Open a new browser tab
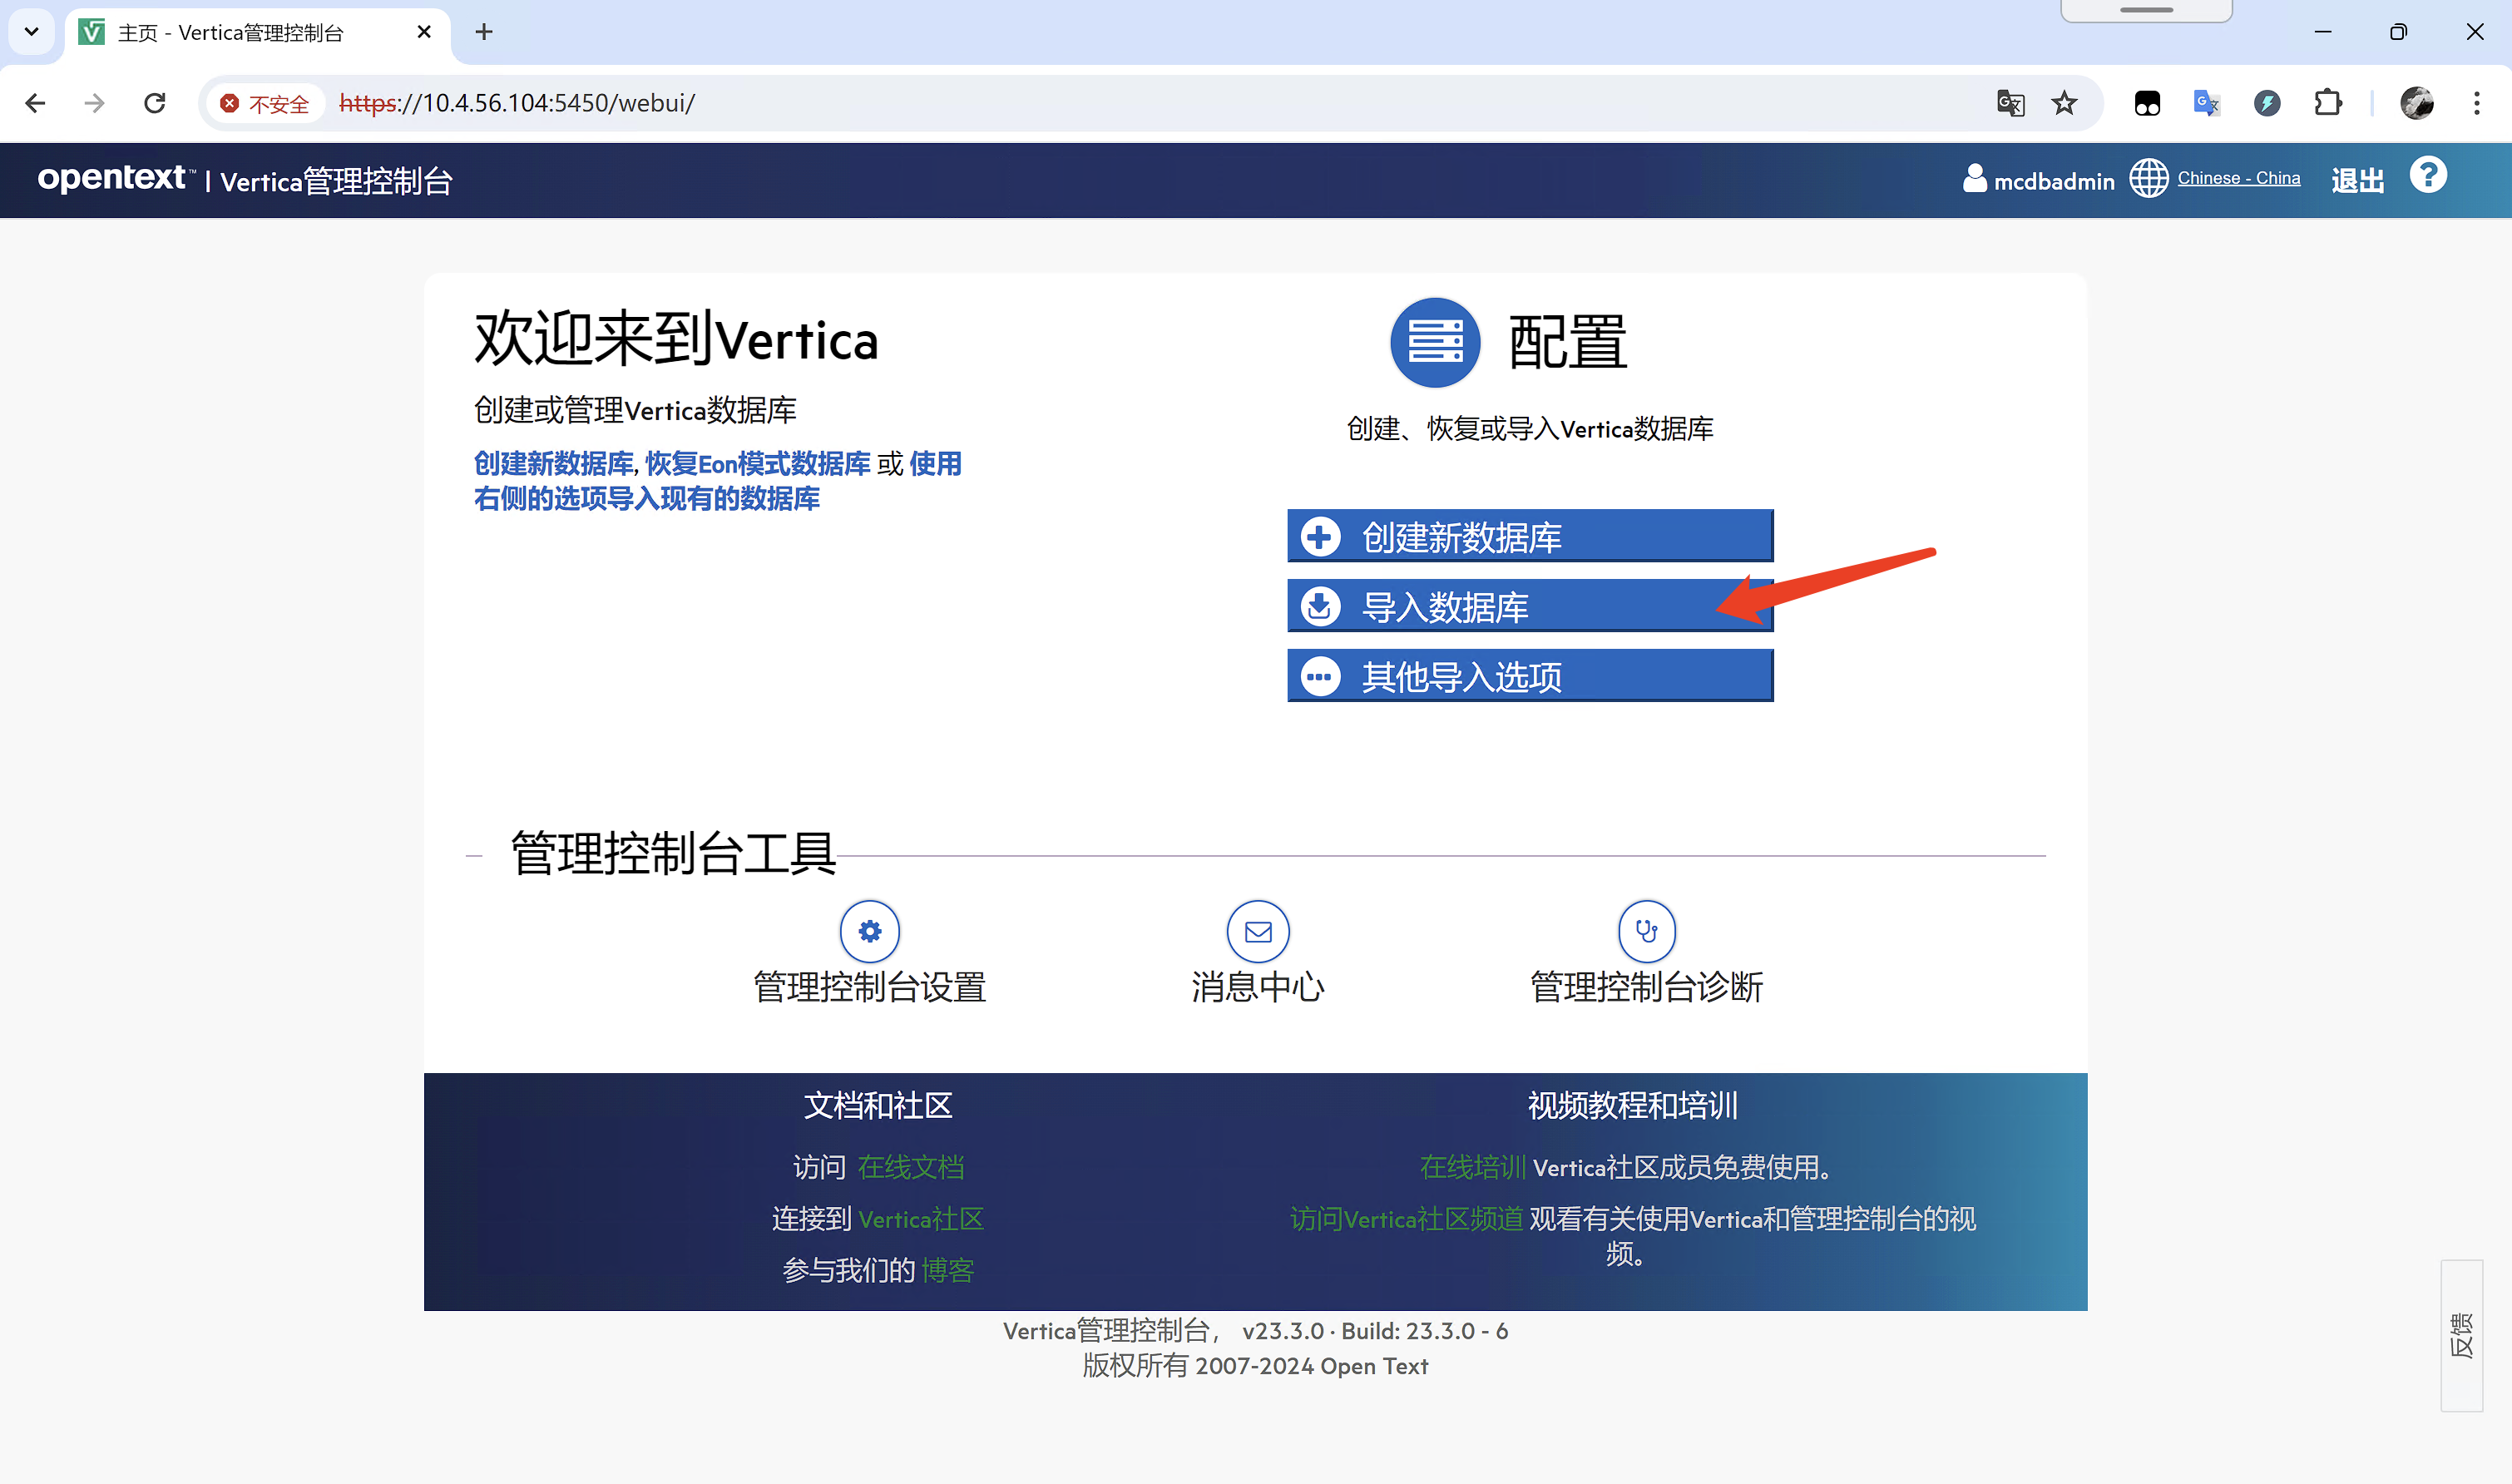 coord(484,33)
